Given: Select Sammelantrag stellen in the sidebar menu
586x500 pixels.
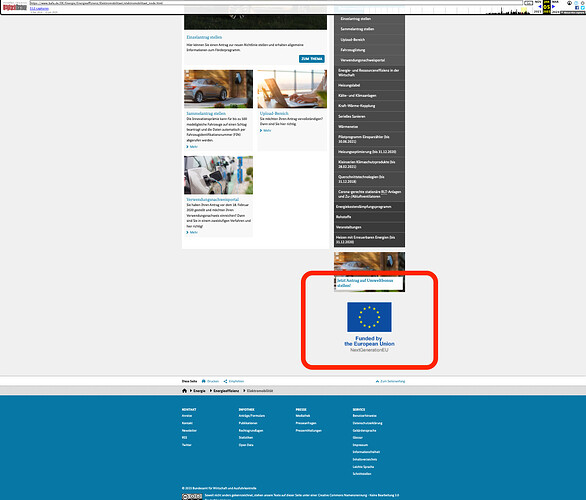Looking at the screenshot, I should [369, 29].
